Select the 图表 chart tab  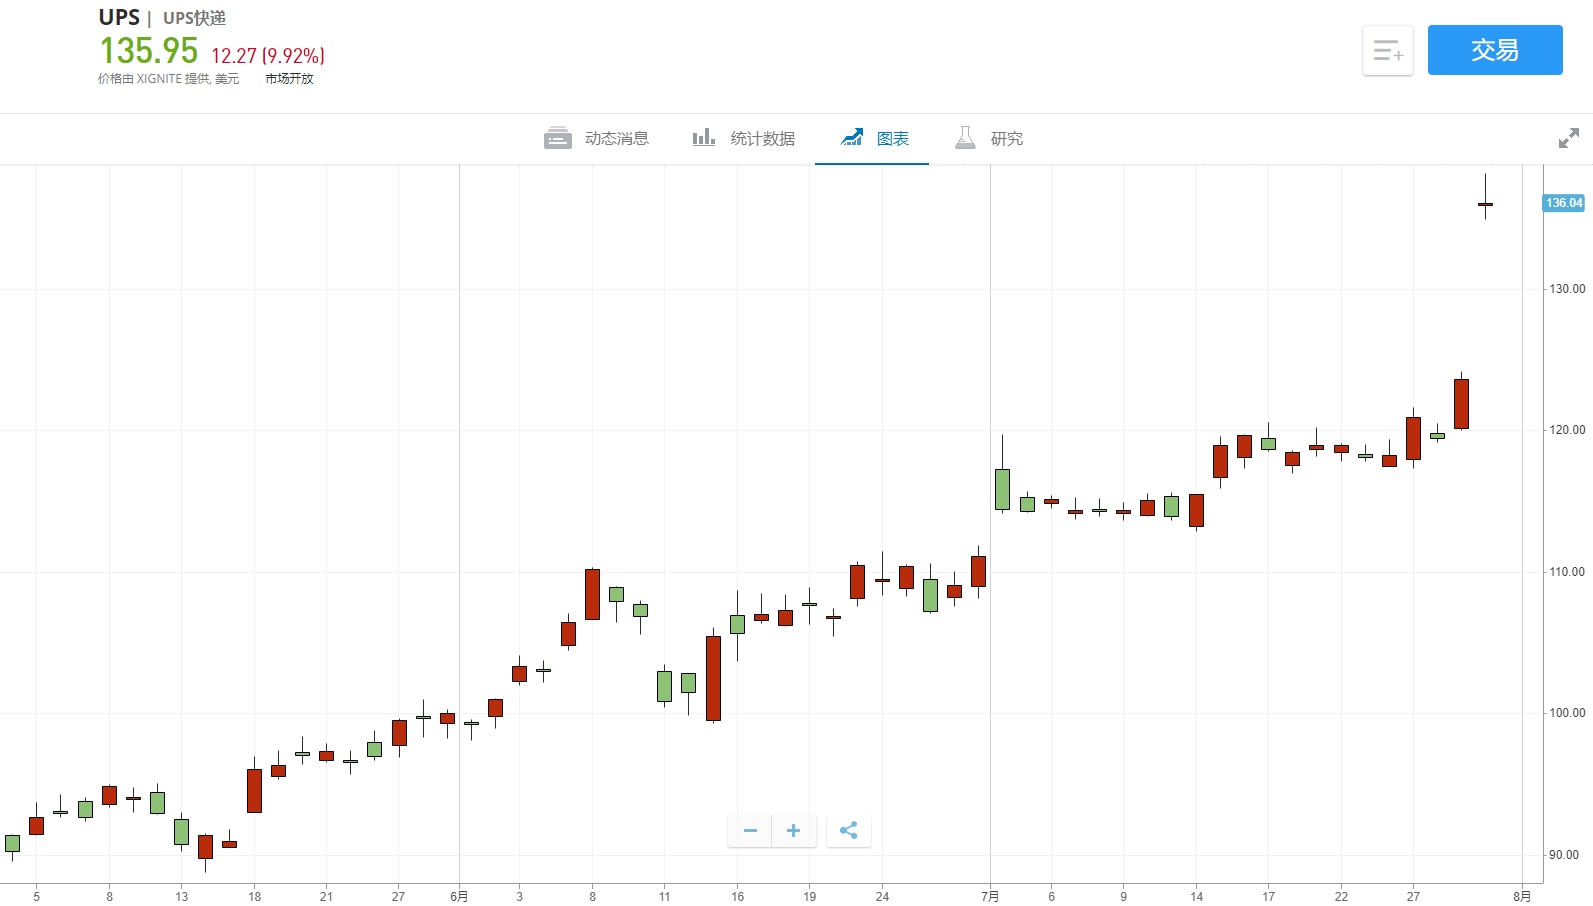[892, 138]
